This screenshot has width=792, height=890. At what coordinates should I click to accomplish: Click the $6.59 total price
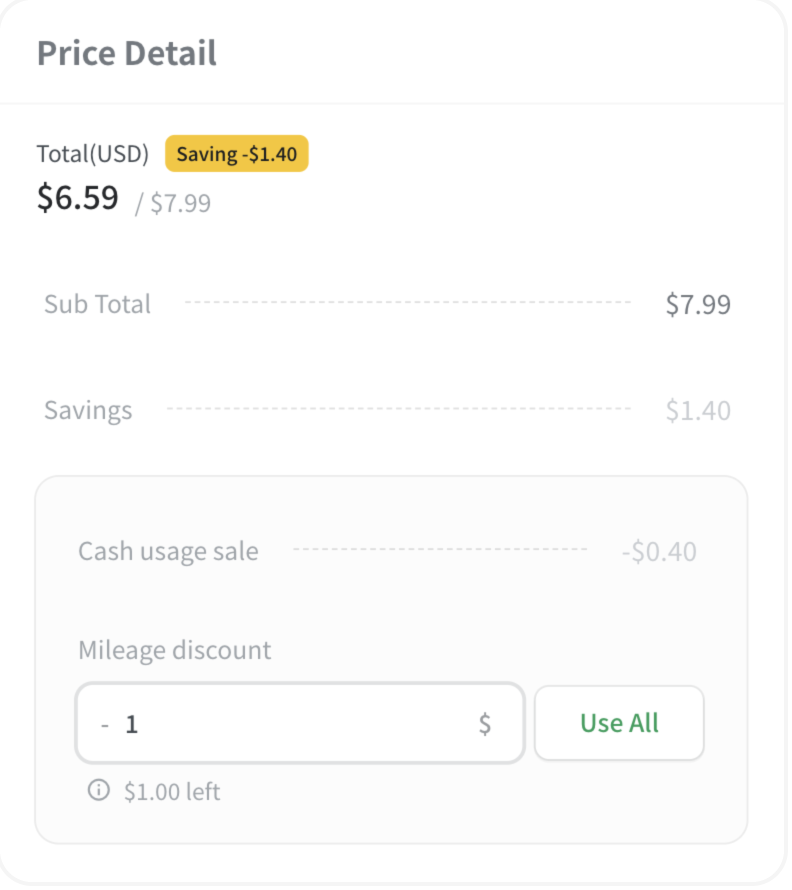tap(78, 198)
